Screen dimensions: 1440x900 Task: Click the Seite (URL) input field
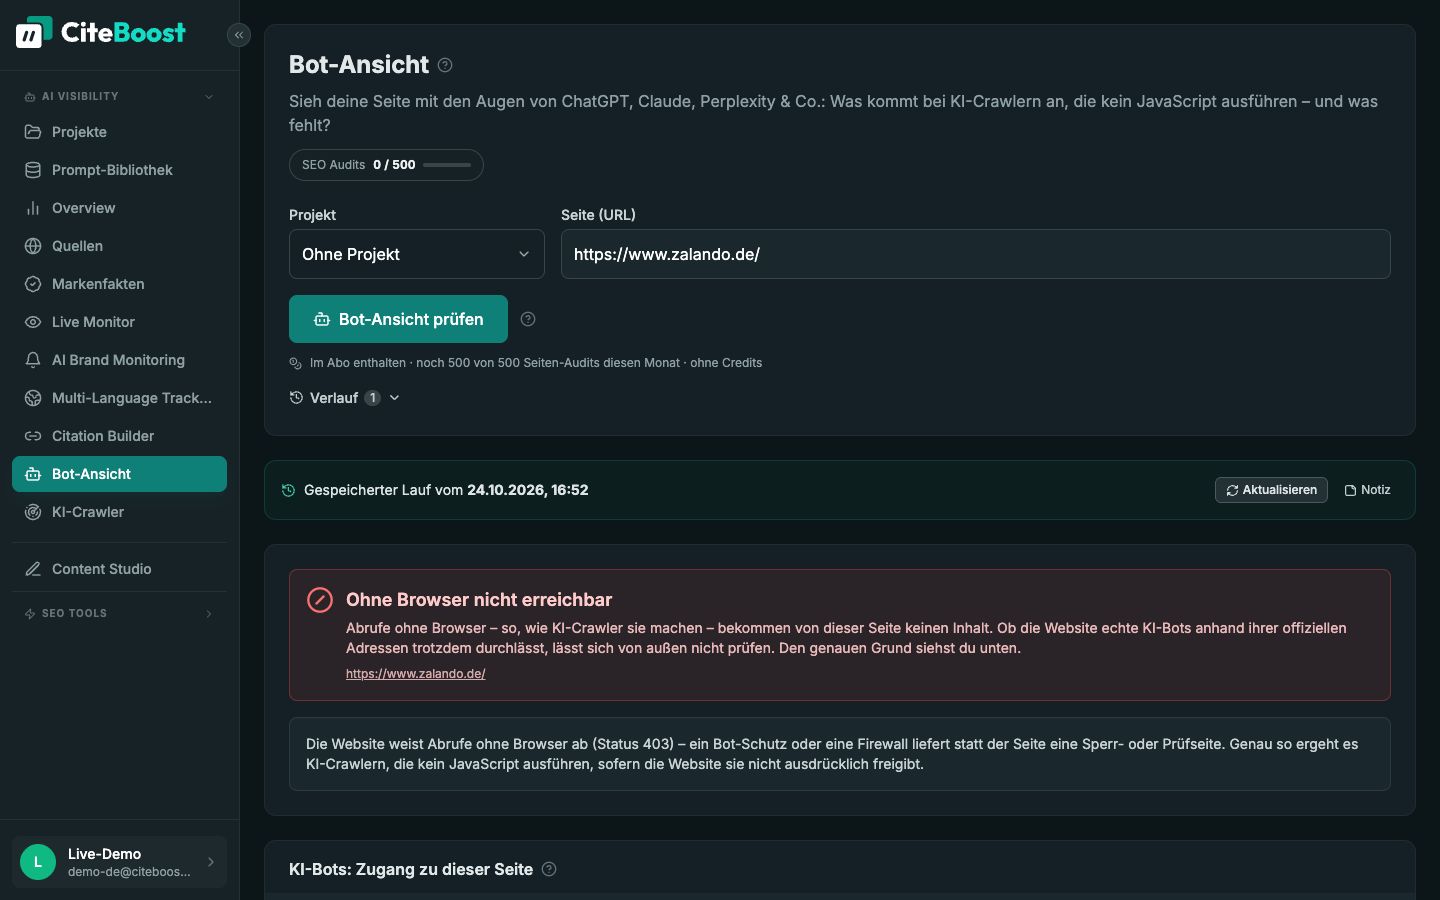(976, 254)
